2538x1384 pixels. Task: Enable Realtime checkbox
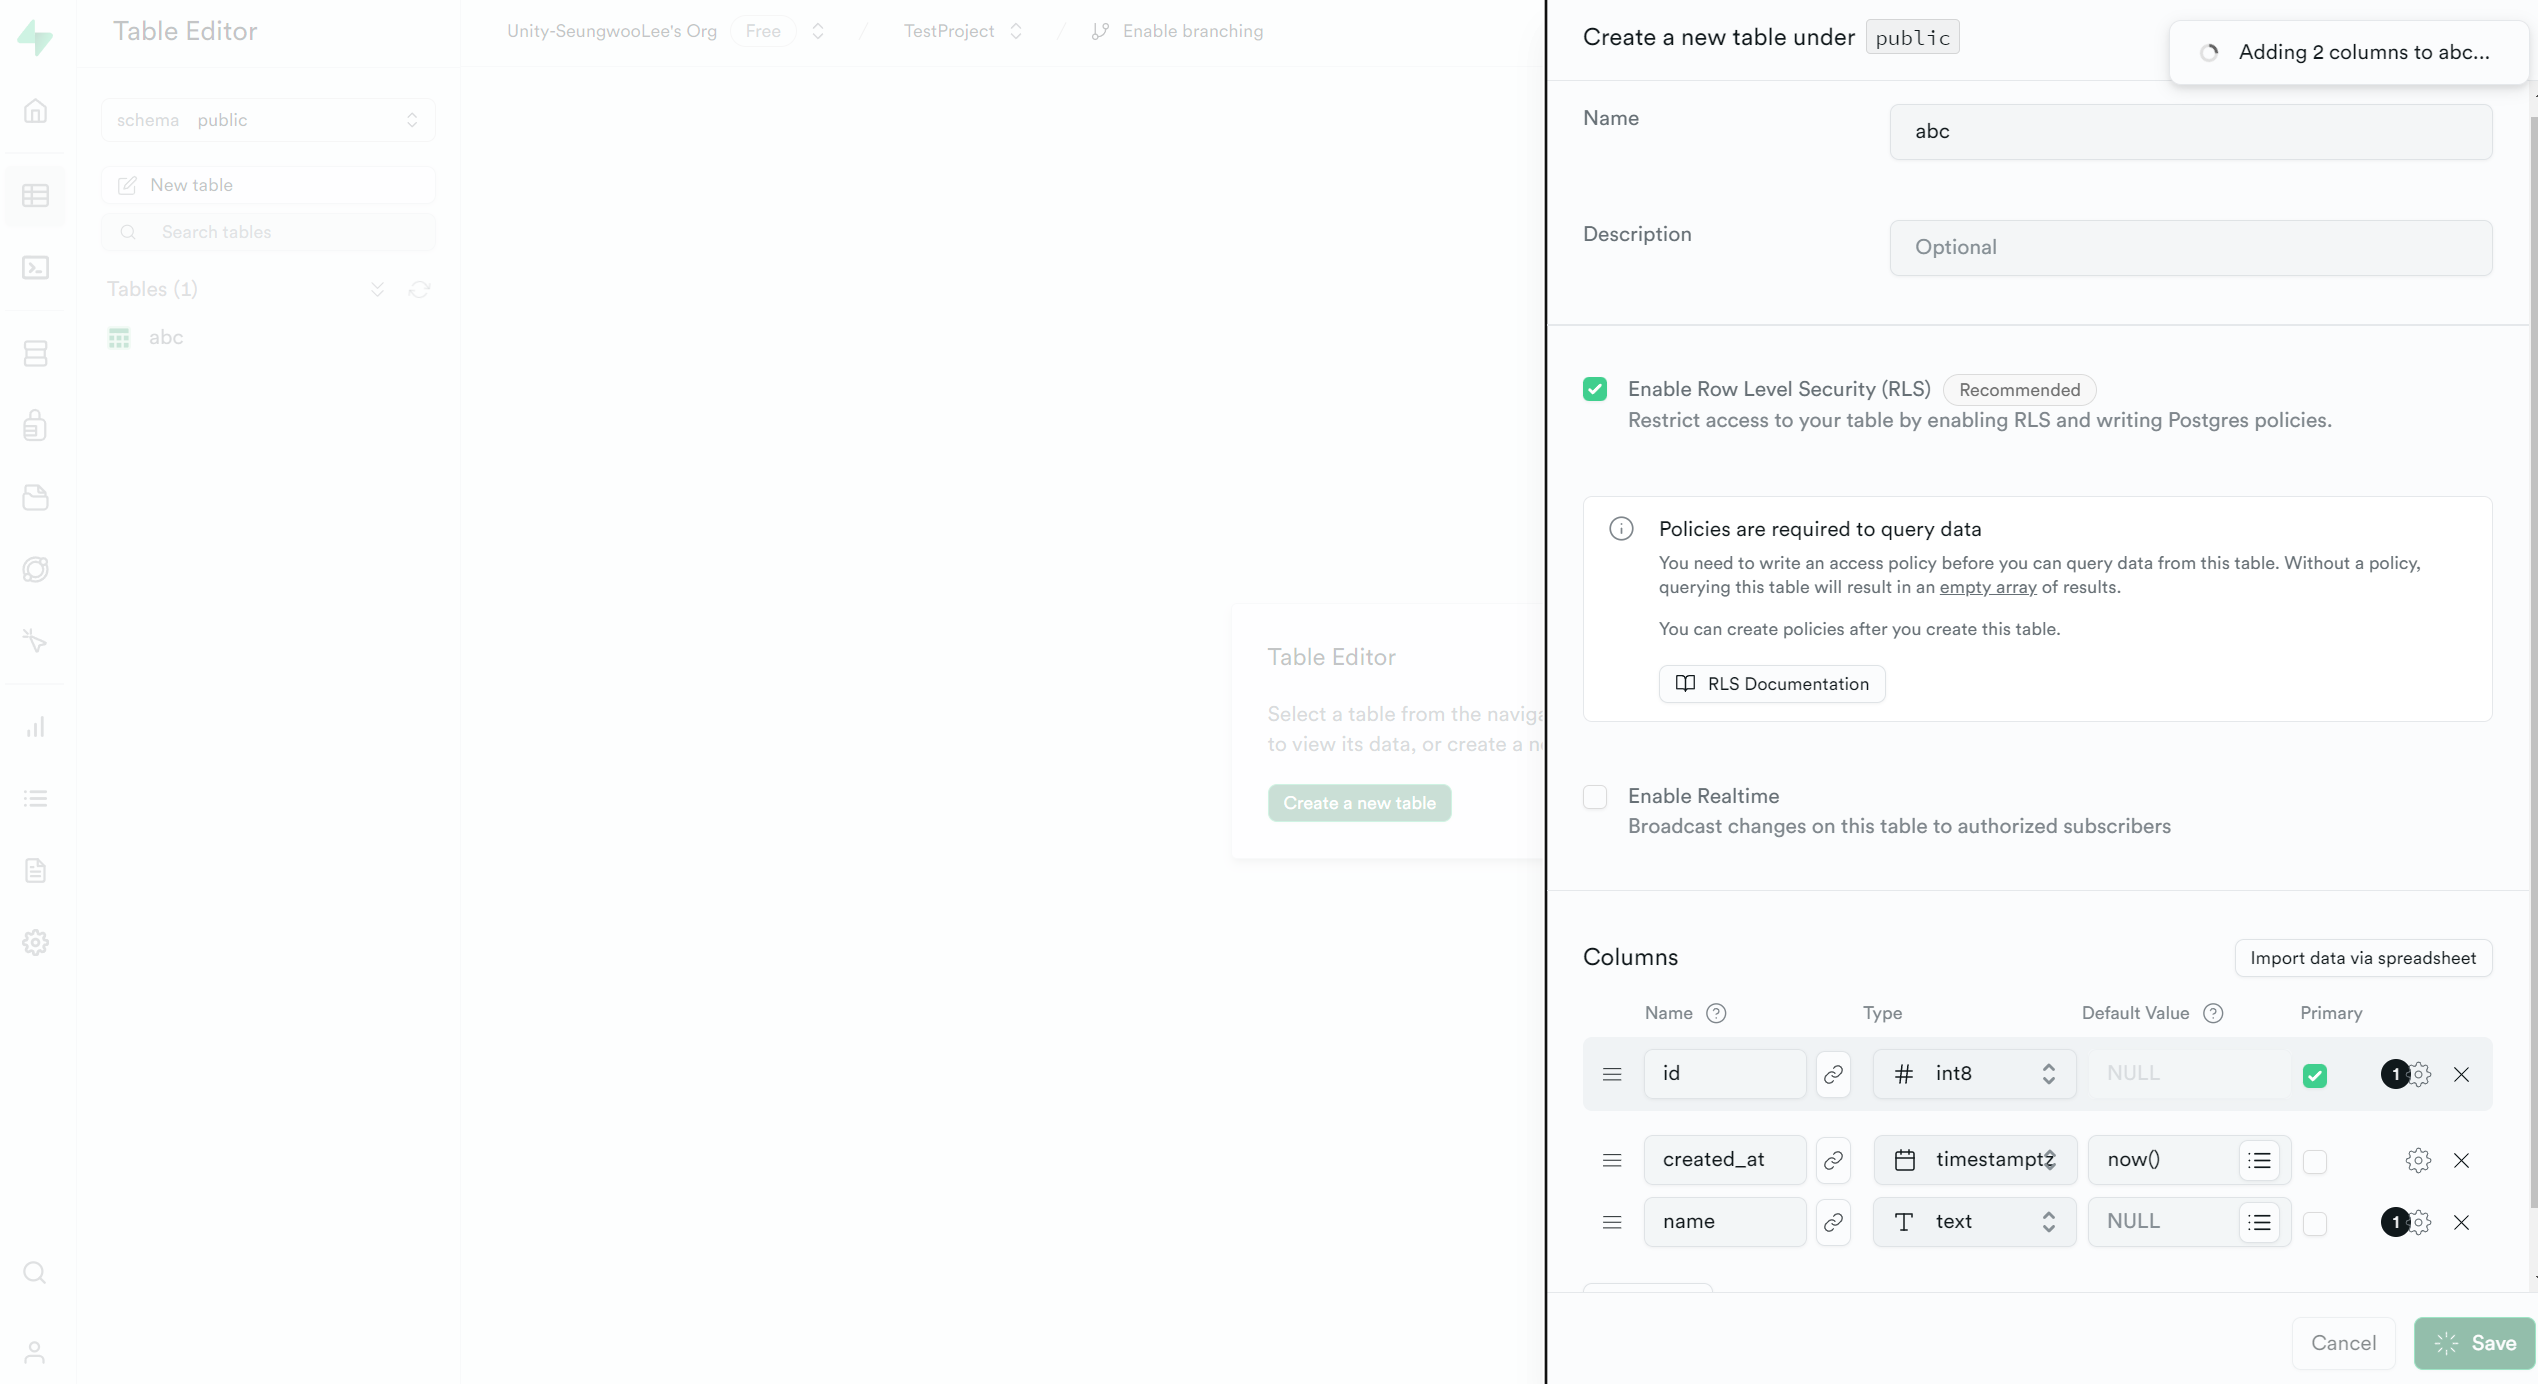pyautogui.click(x=1595, y=797)
